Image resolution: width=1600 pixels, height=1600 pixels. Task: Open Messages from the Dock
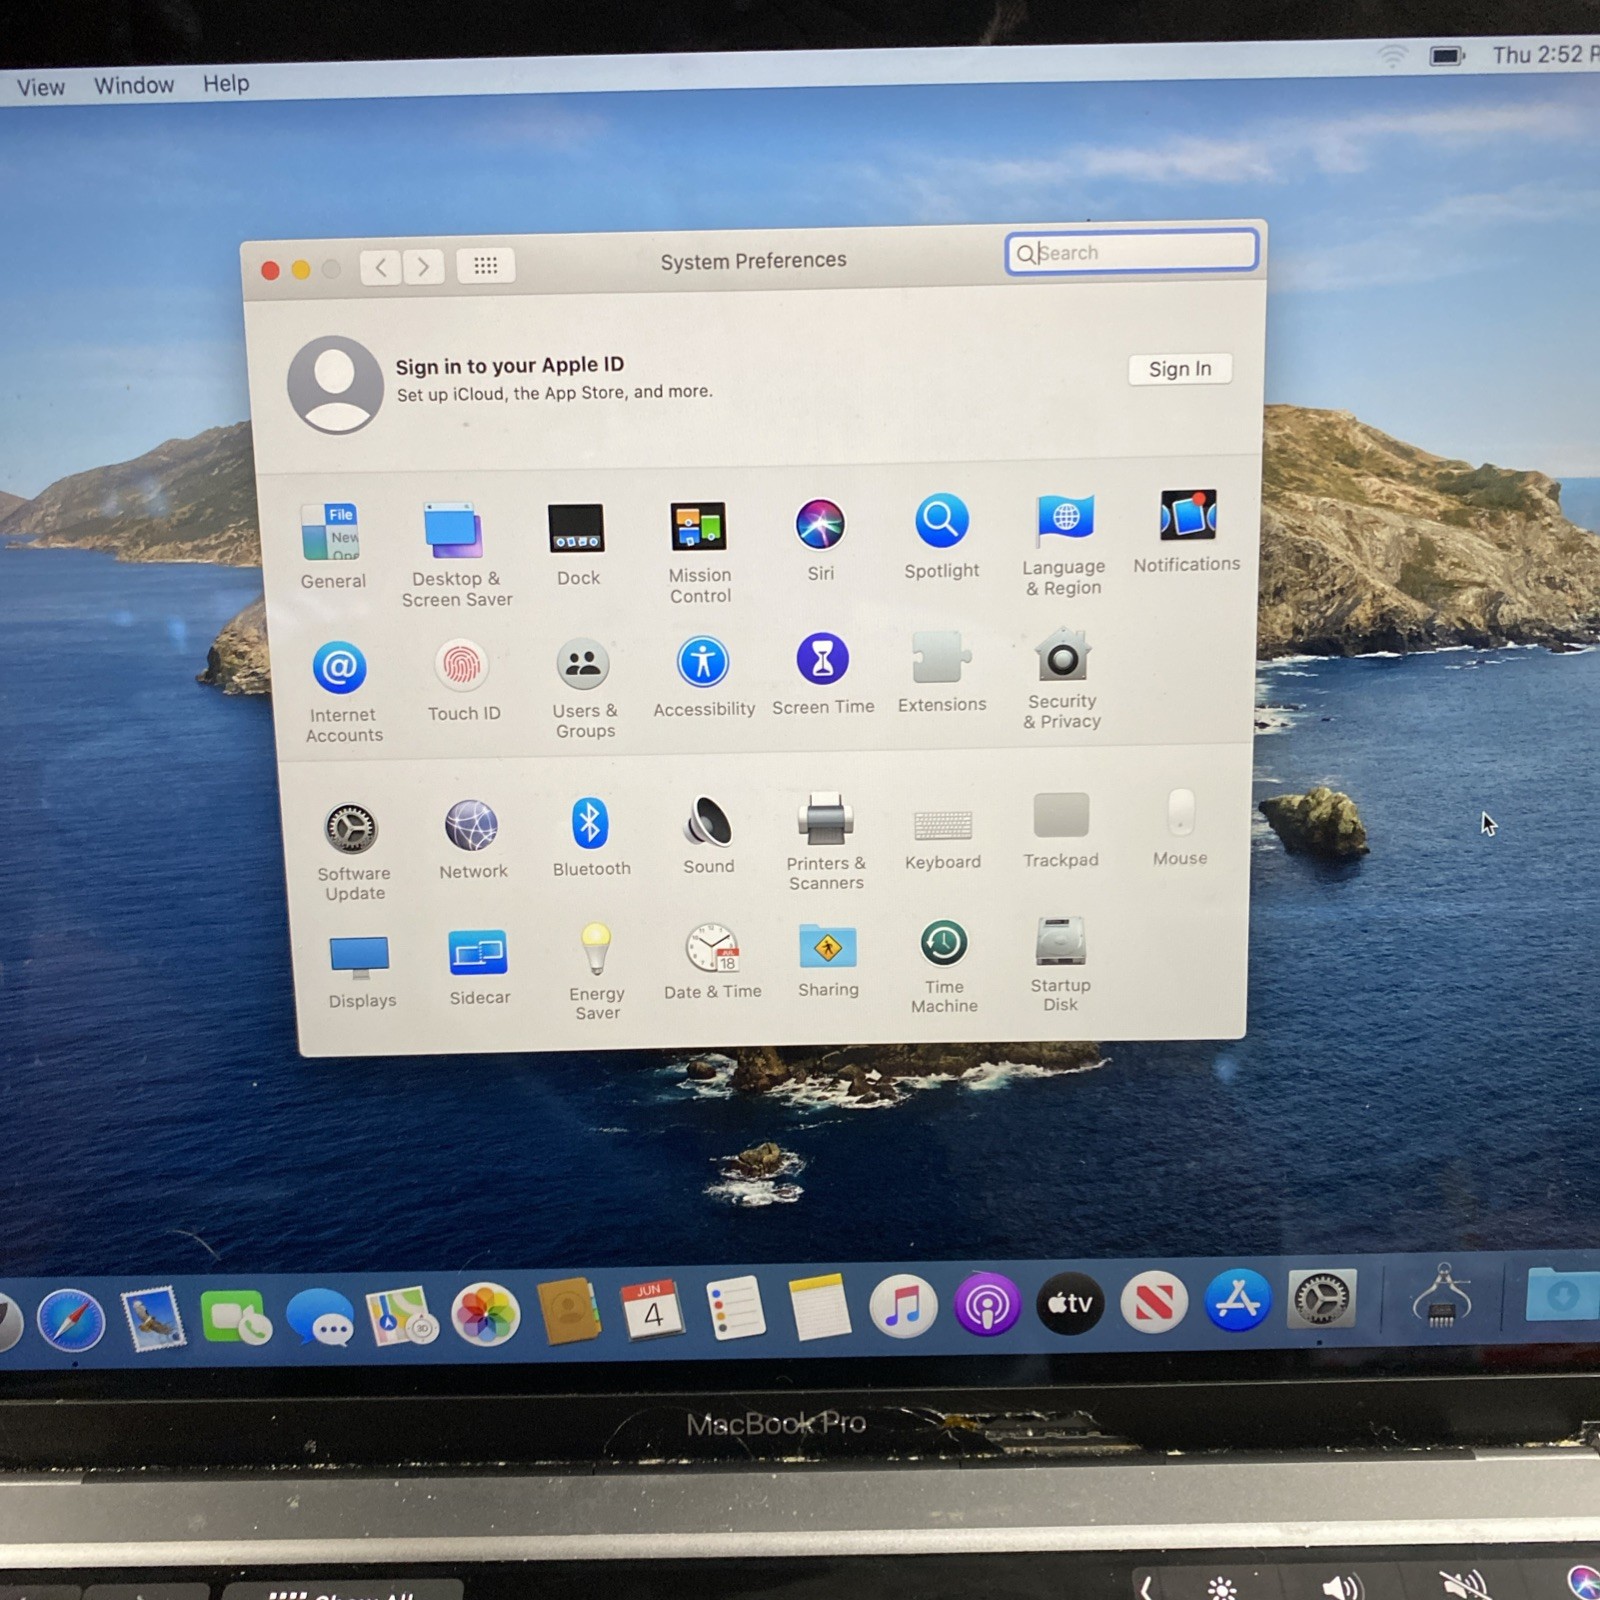320,1316
